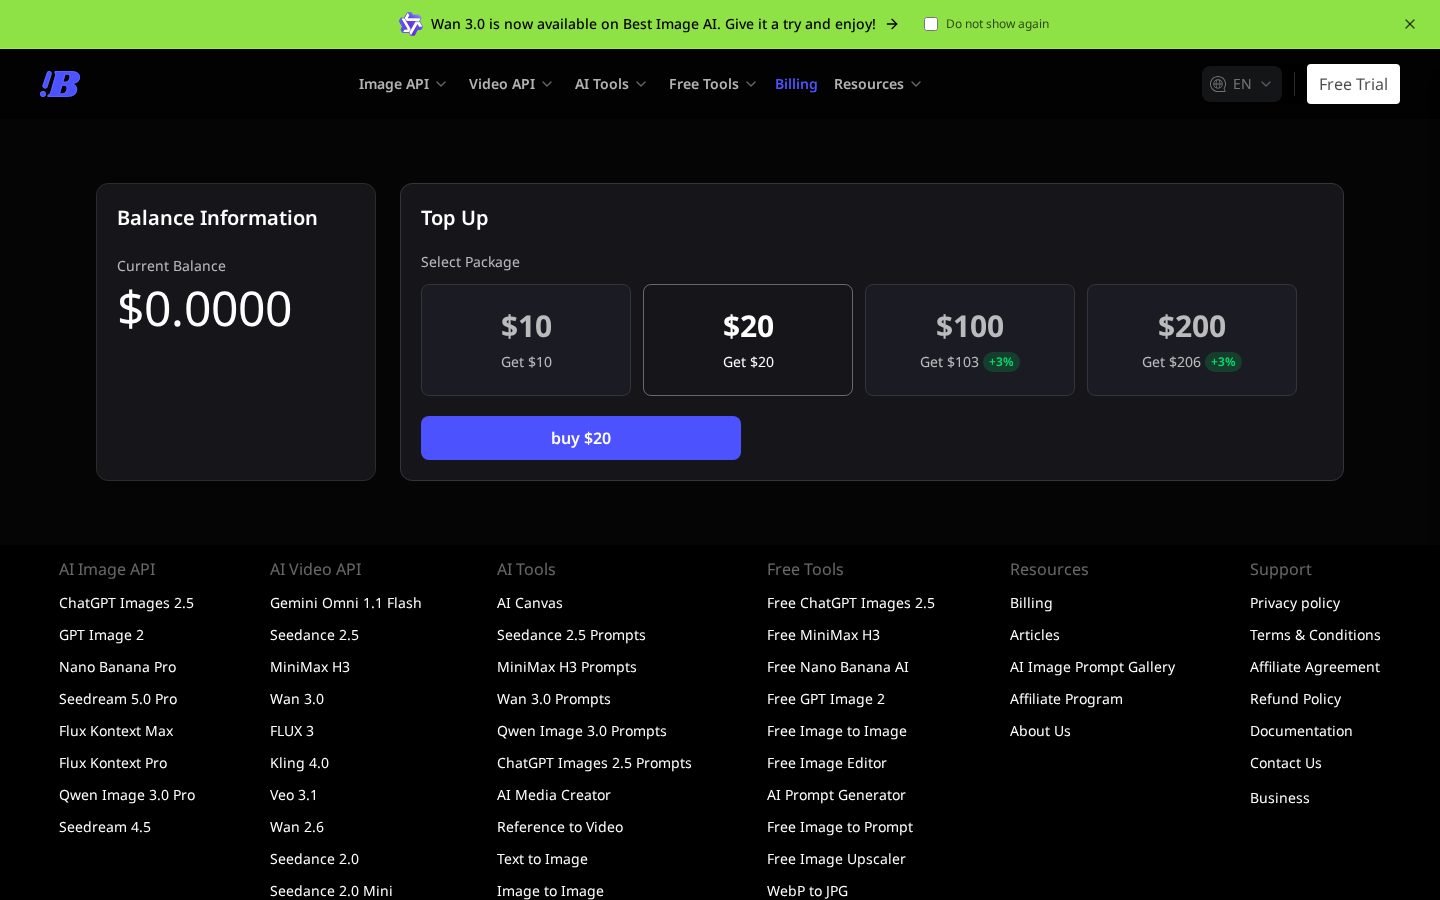The width and height of the screenshot is (1440, 900).
Task: Open the Privacy policy link
Action: [1295, 603]
